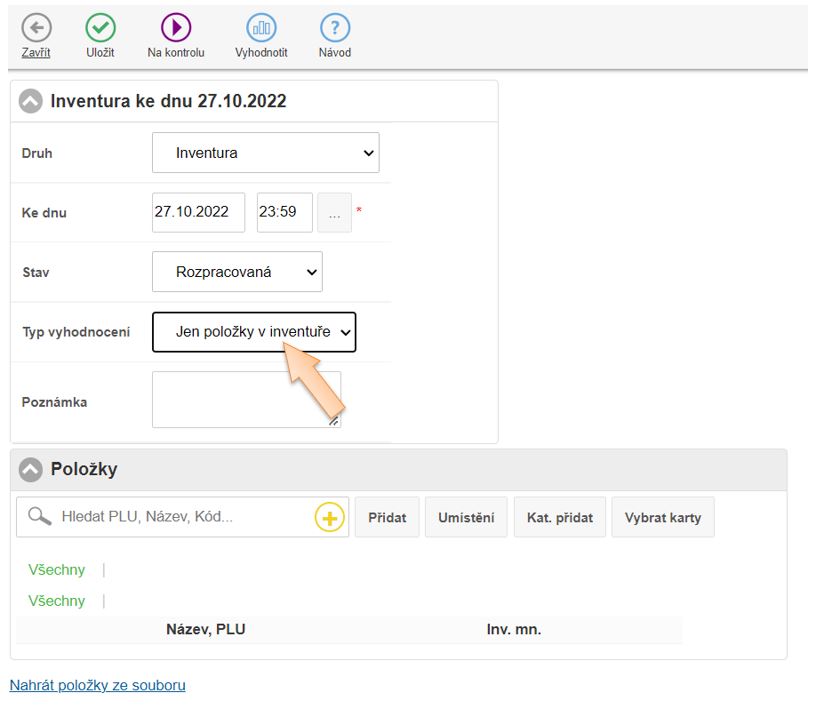Screen dimensions: 819x726
Task: Click the Zavřít back arrow icon
Action: 36,28
